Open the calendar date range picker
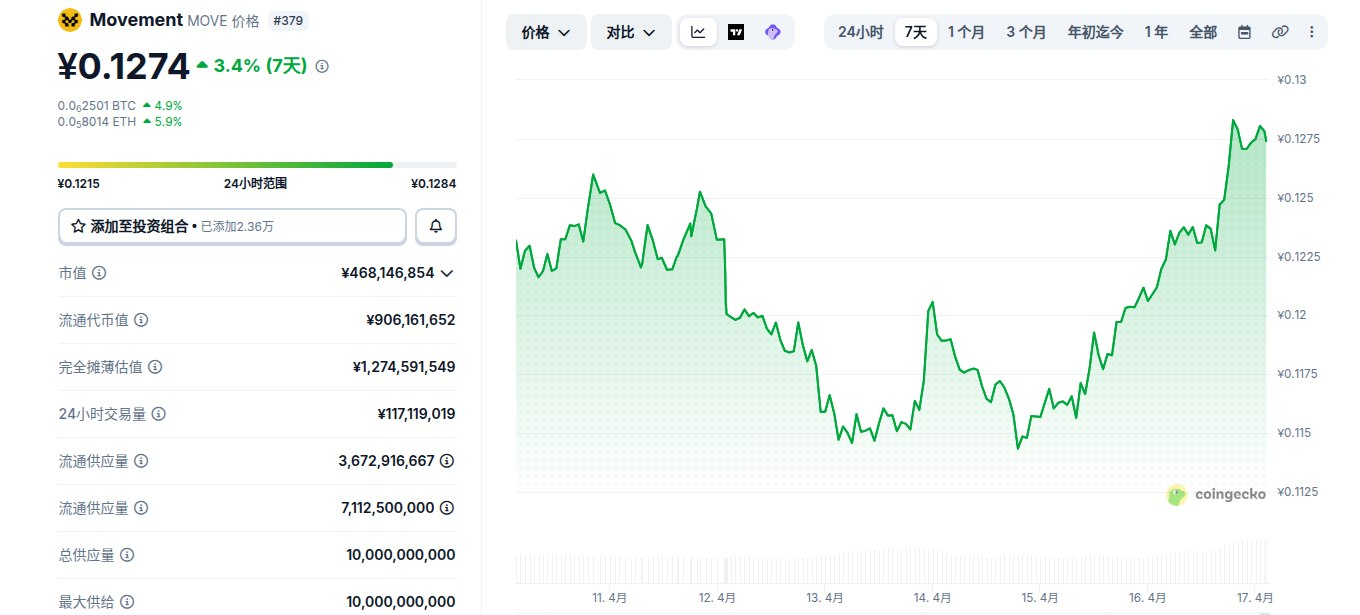The height and width of the screenshot is (615, 1360). coord(1244,32)
